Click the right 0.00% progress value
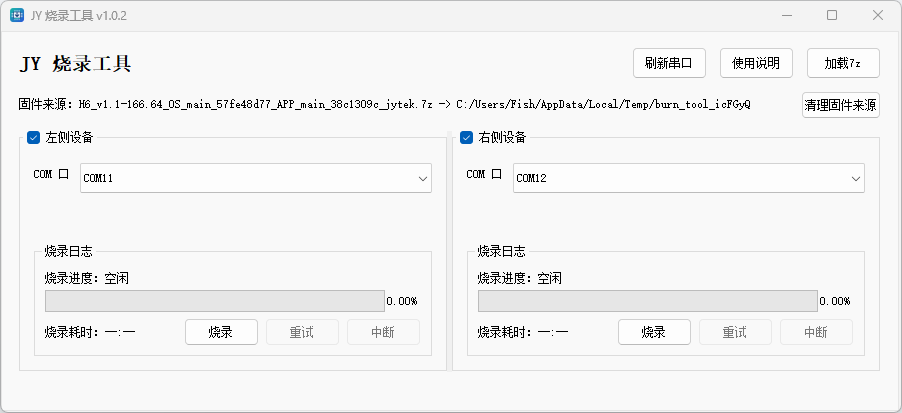The image size is (902, 413). tap(835, 301)
